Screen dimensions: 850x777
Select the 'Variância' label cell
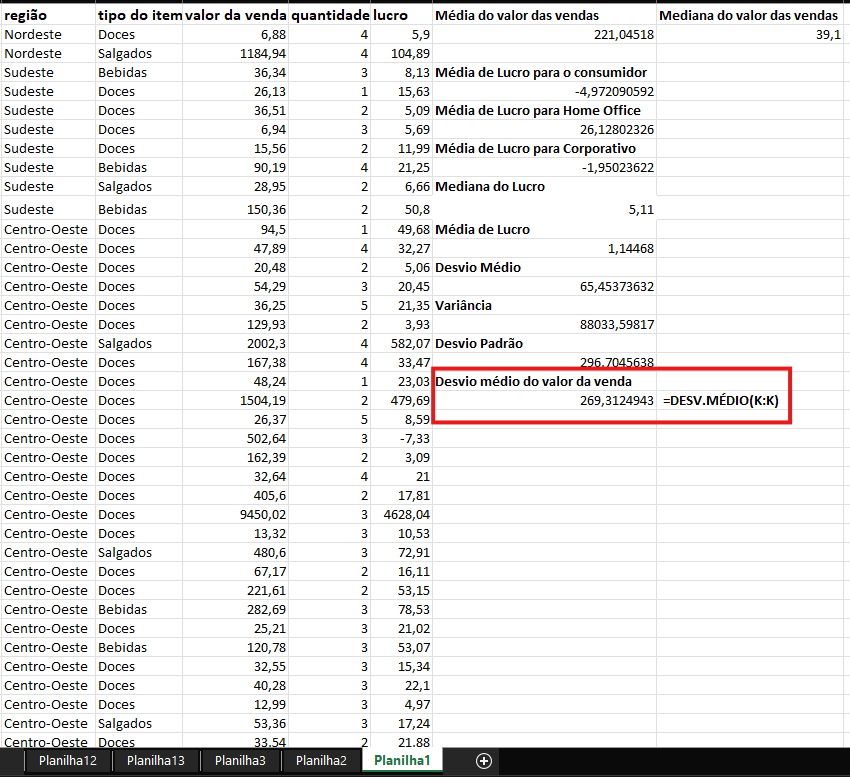(x=544, y=305)
